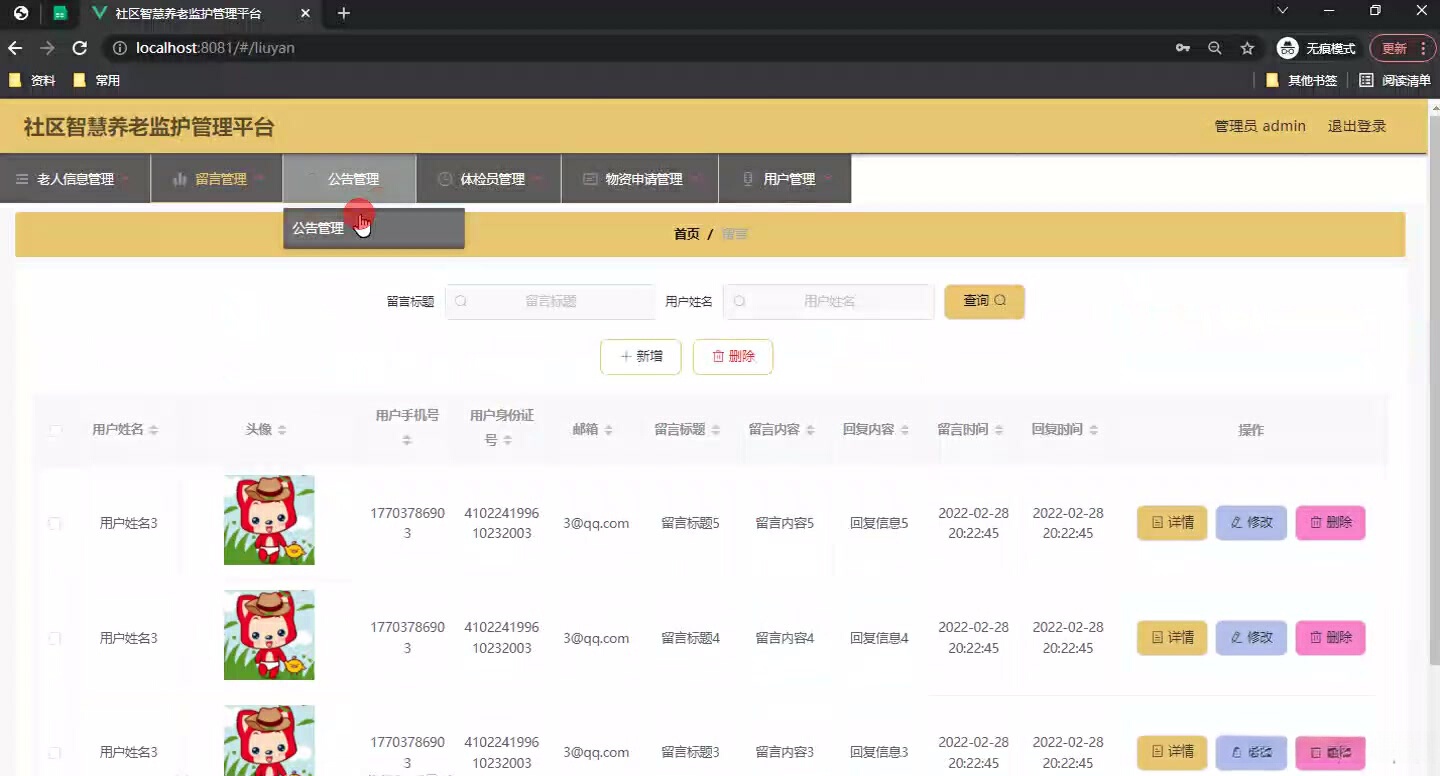
Task: Sort the list by 留言时间 arrows
Action: point(998,430)
